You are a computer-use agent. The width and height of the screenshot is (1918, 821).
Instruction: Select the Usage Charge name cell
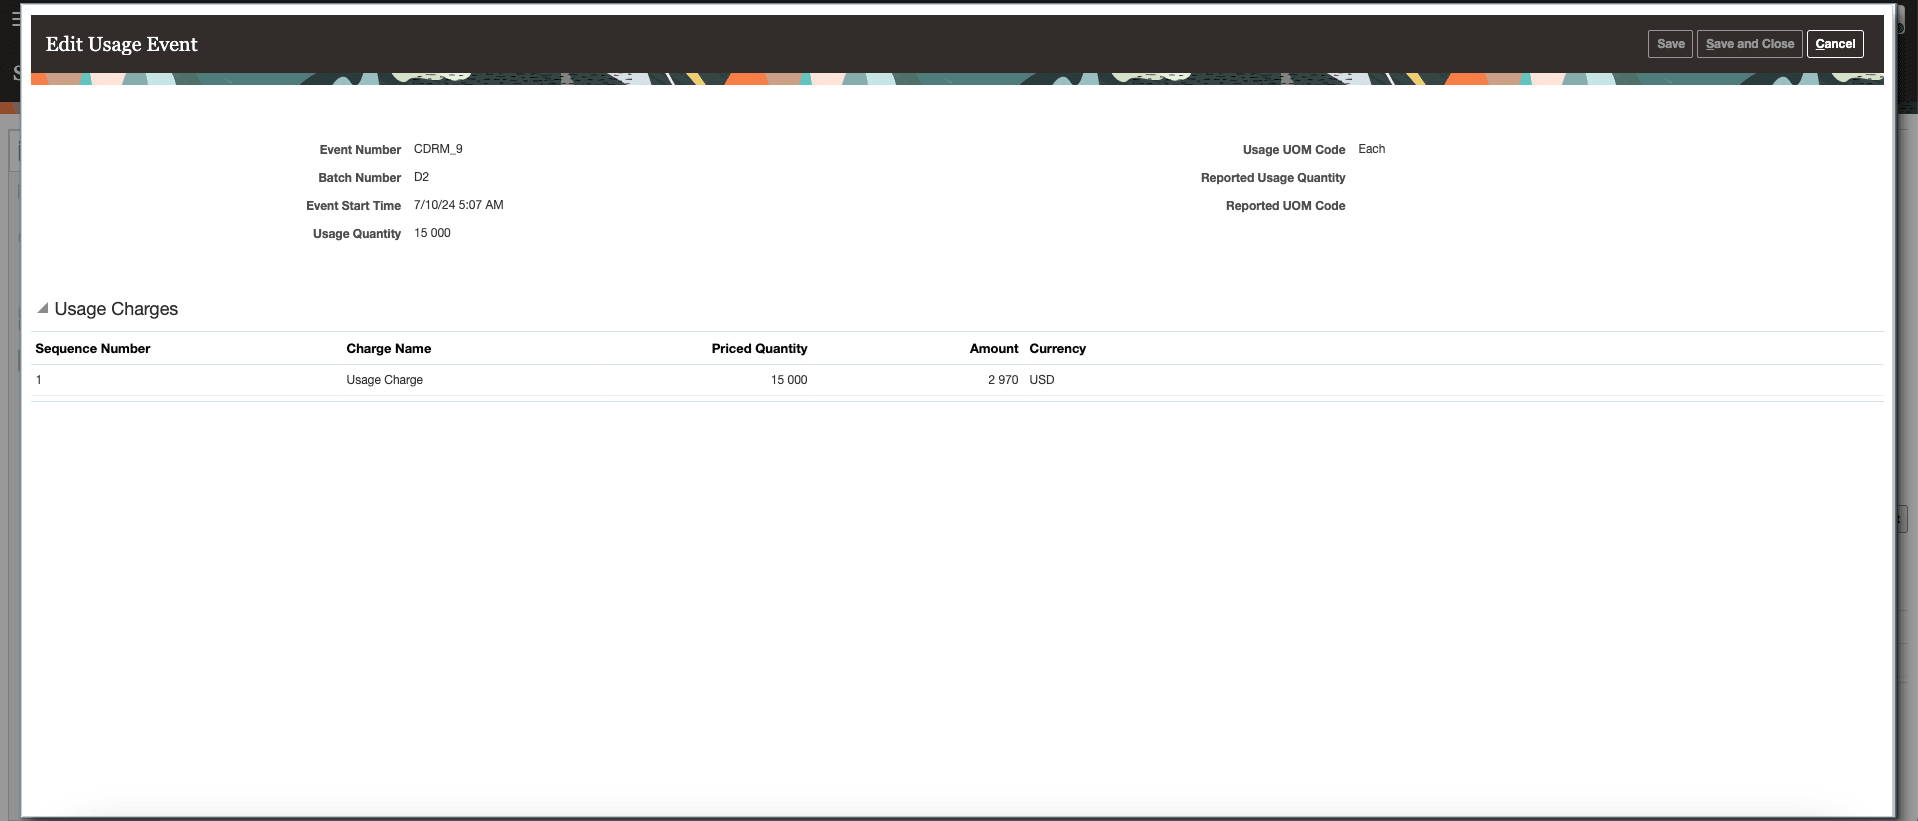[x=385, y=380]
